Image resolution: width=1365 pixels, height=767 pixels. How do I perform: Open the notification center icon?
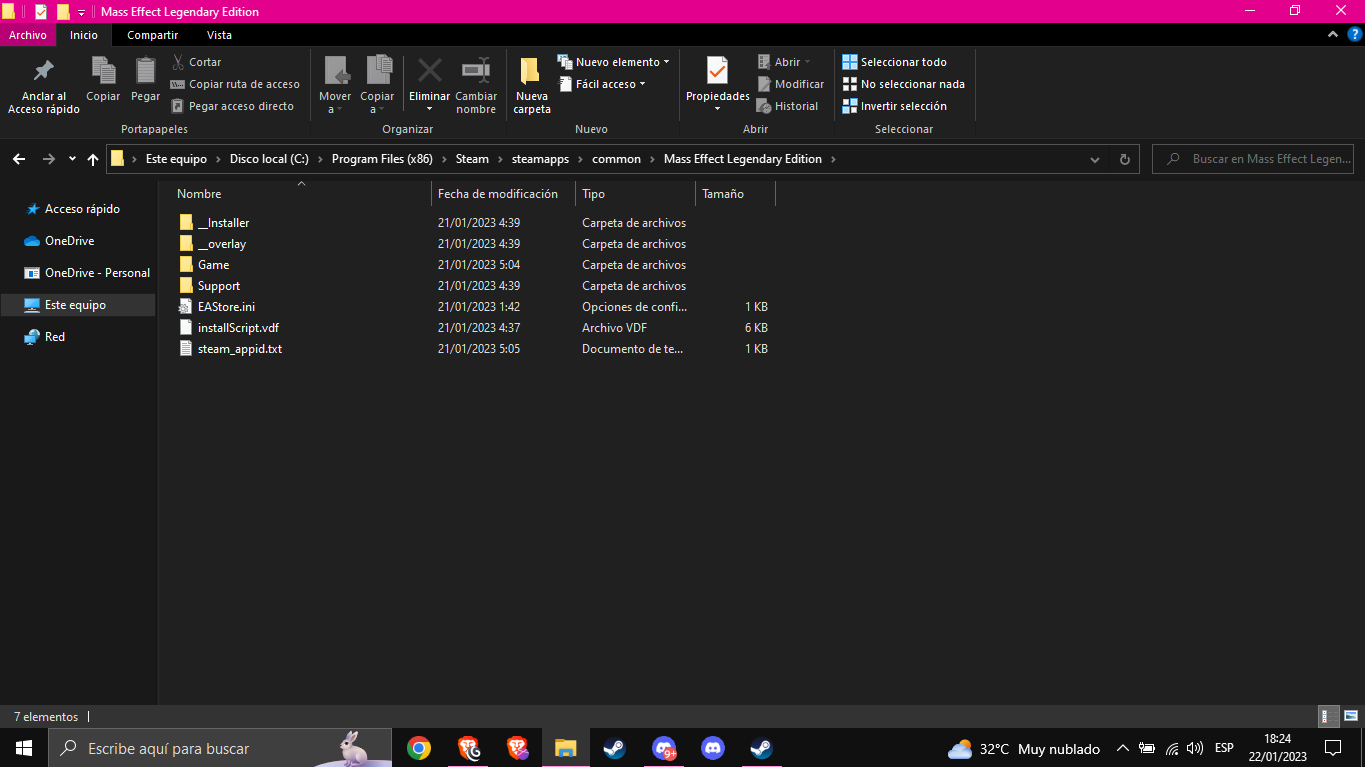click(1332, 748)
